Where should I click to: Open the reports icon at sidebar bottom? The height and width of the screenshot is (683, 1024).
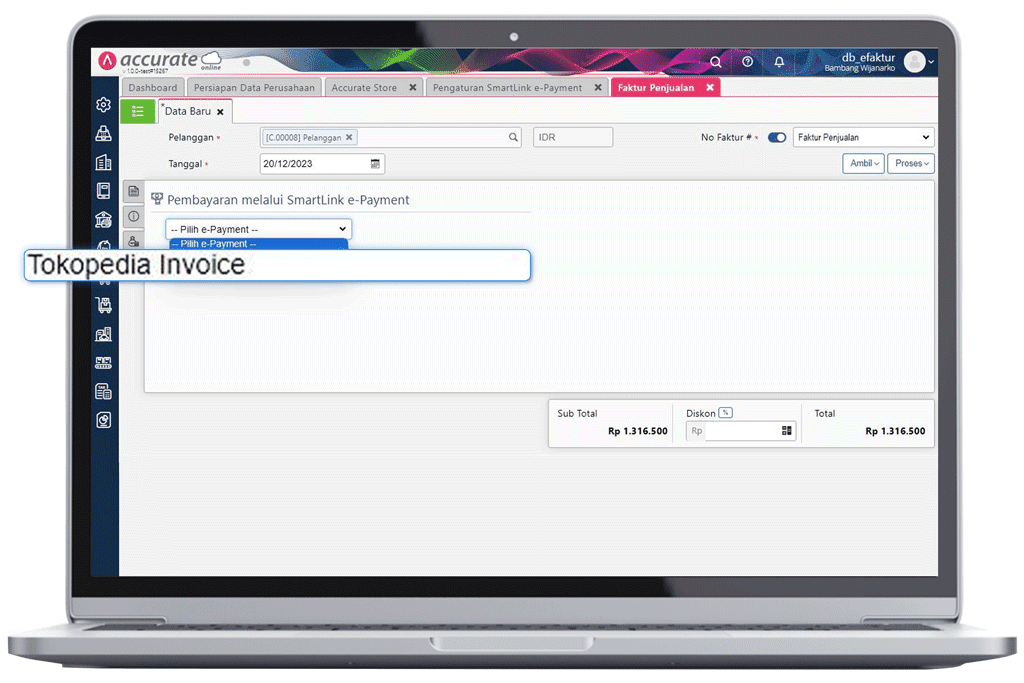(103, 420)
